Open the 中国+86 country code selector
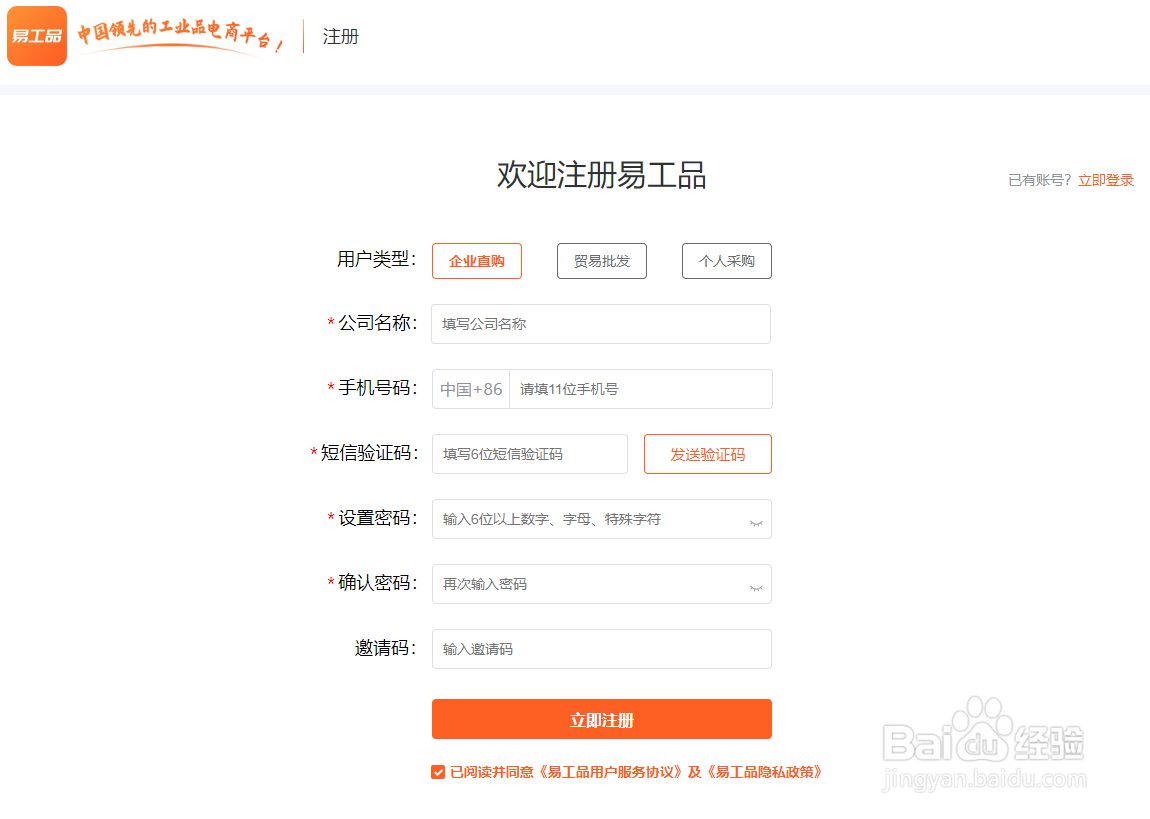The image size is (1150, 819). pos(471,389)
